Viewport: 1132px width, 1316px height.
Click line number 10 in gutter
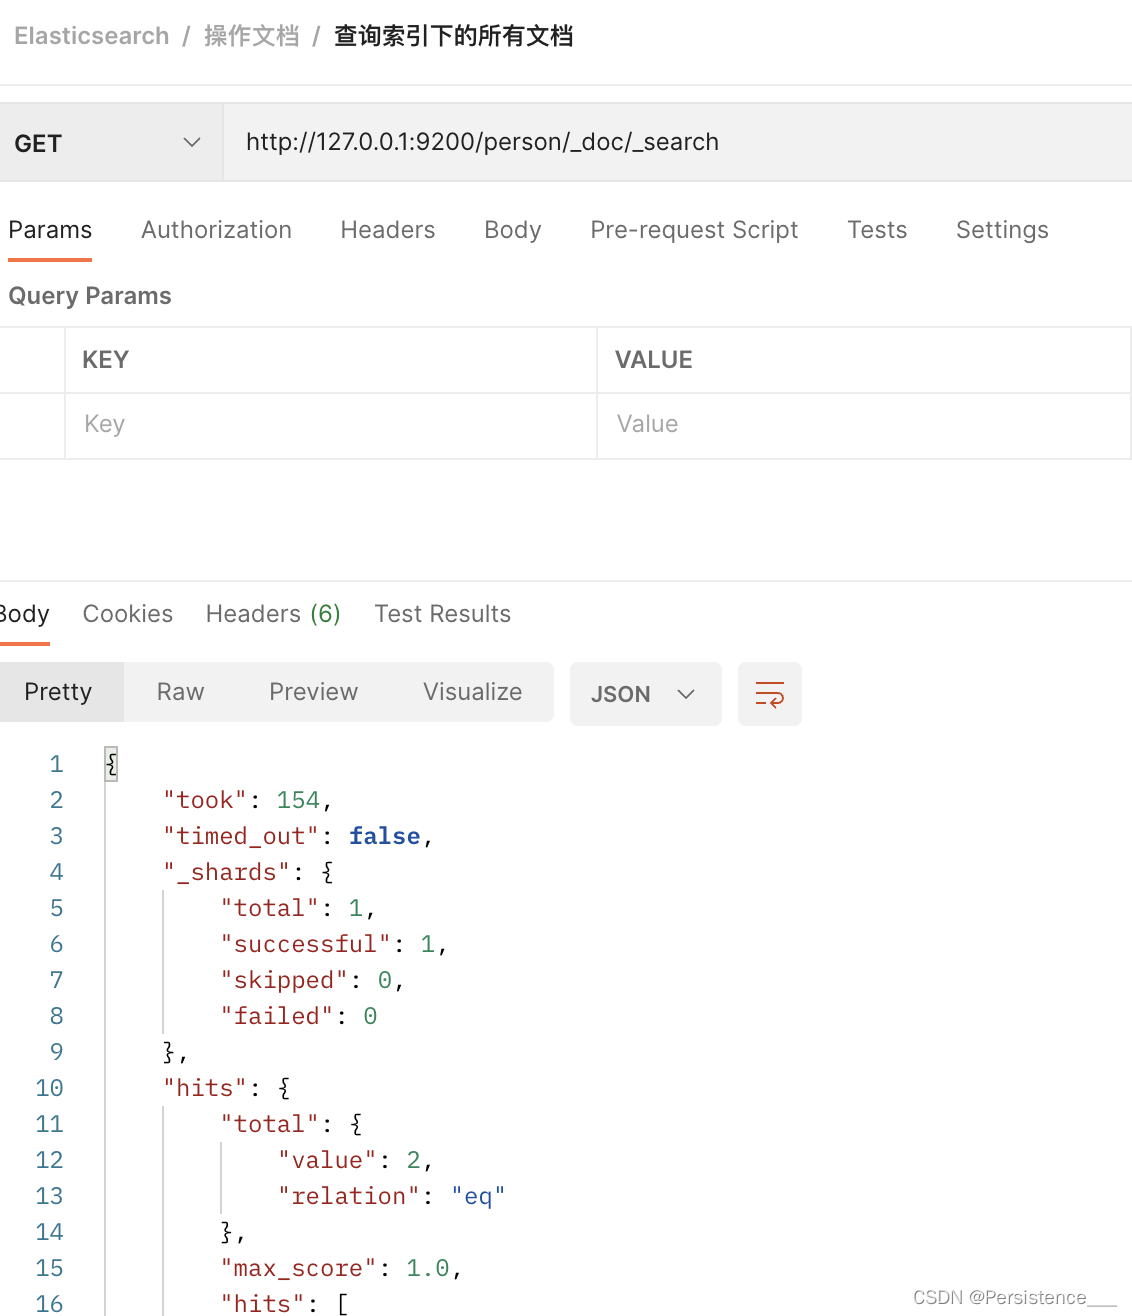(x=49, y=1088)
